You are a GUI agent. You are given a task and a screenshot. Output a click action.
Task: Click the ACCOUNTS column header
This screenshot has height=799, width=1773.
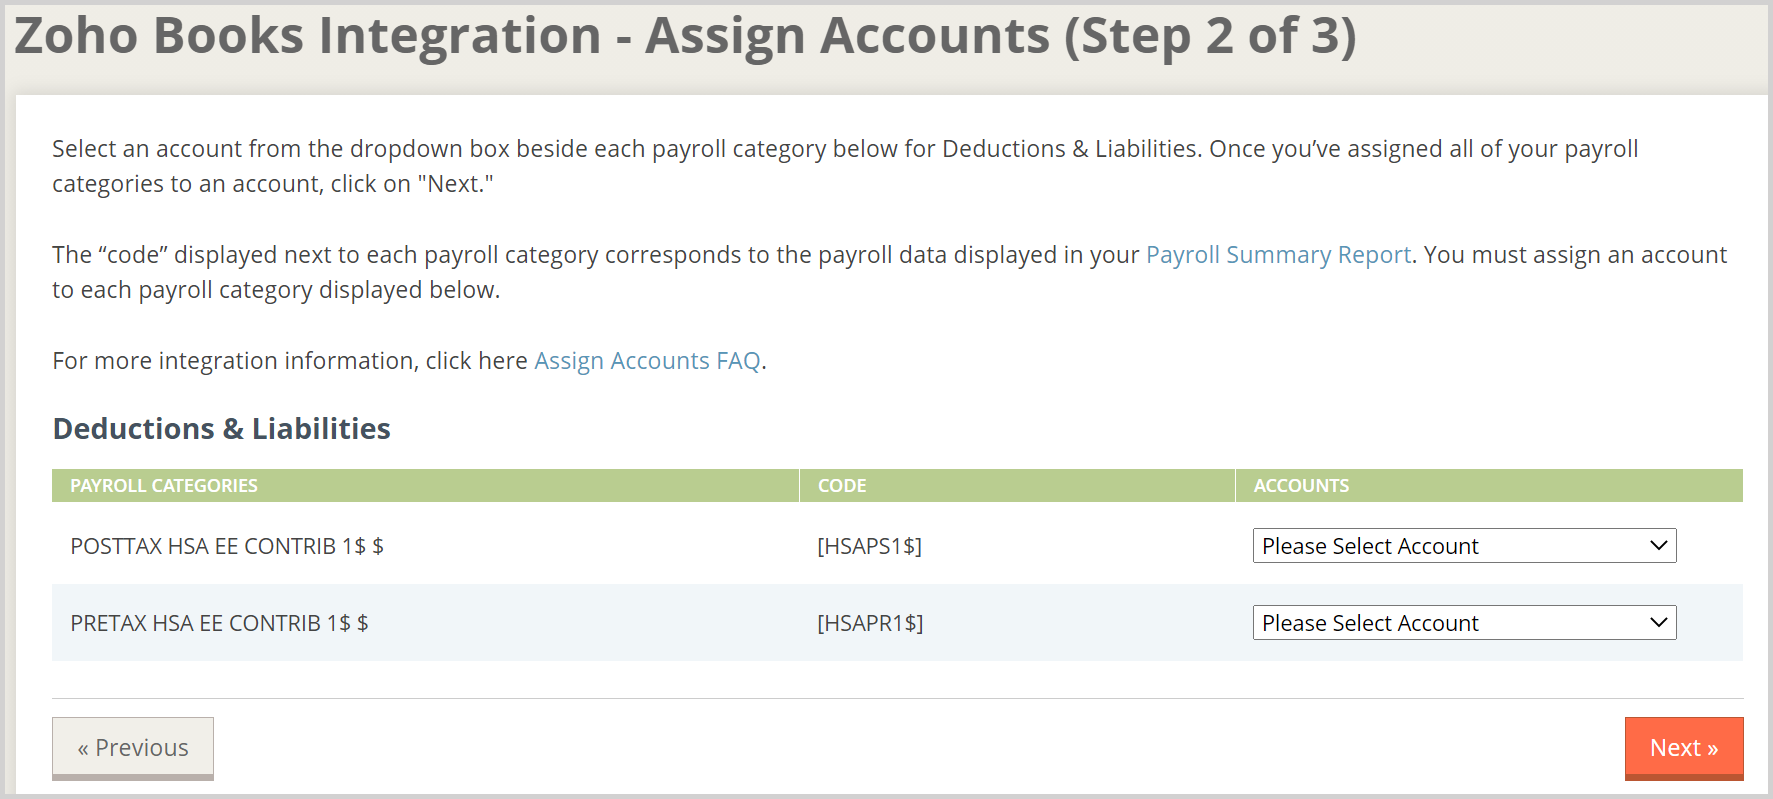(1300, 485)
